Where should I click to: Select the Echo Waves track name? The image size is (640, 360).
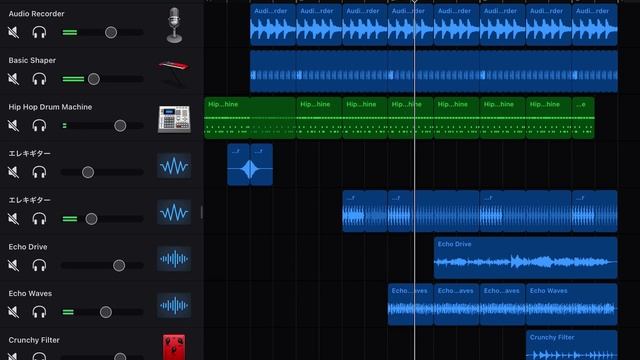point(30,293)
